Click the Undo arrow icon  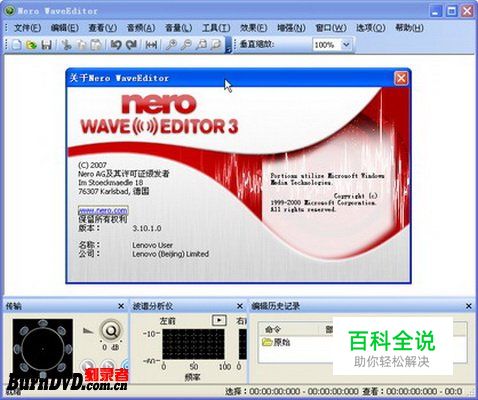click(116, 45)
